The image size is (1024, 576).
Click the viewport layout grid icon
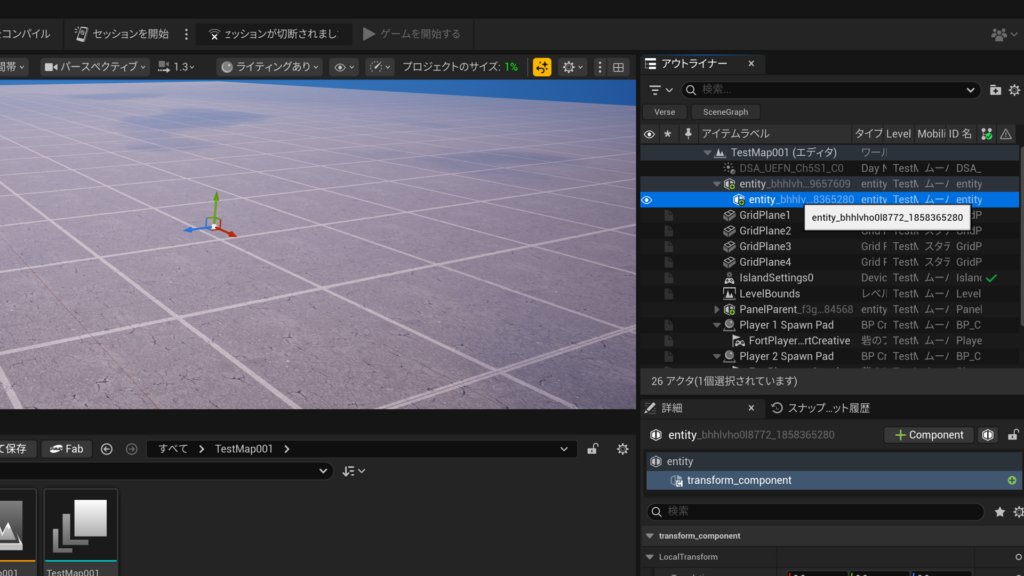click(618, 67)
